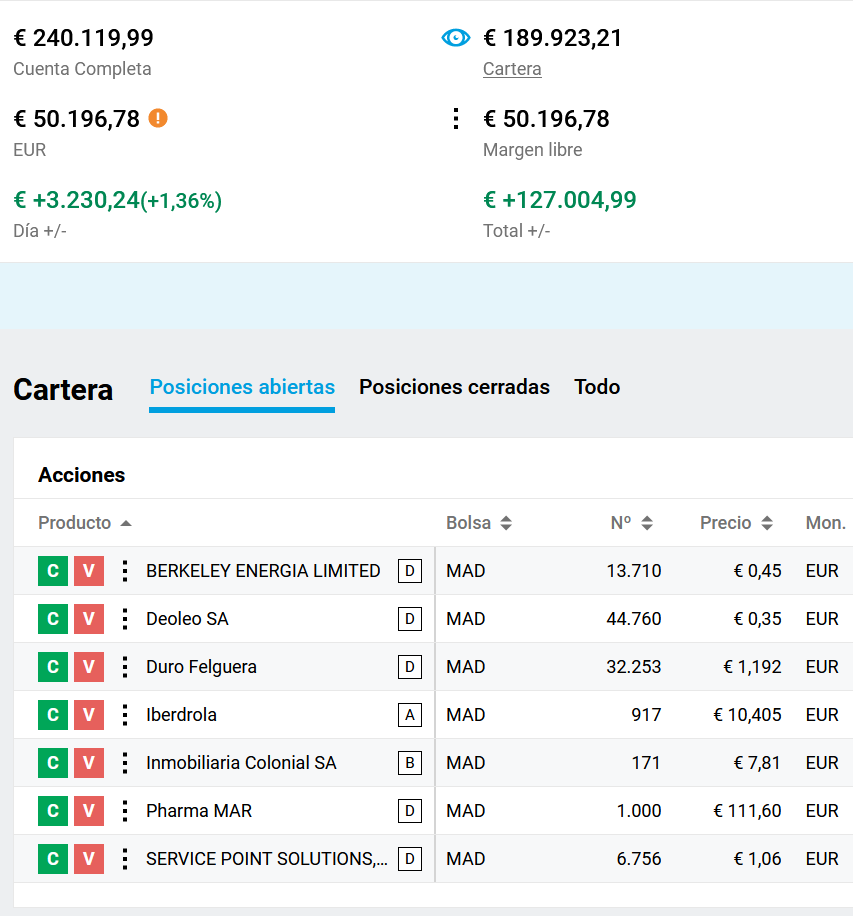
Task: Open Iberdrola product name
Action: [181, 714]
